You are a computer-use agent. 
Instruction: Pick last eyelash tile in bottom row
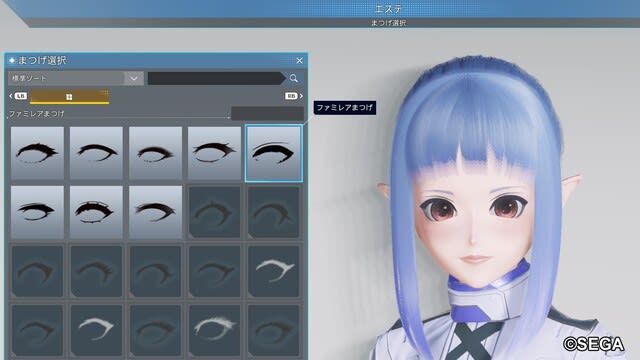(273, 330)
